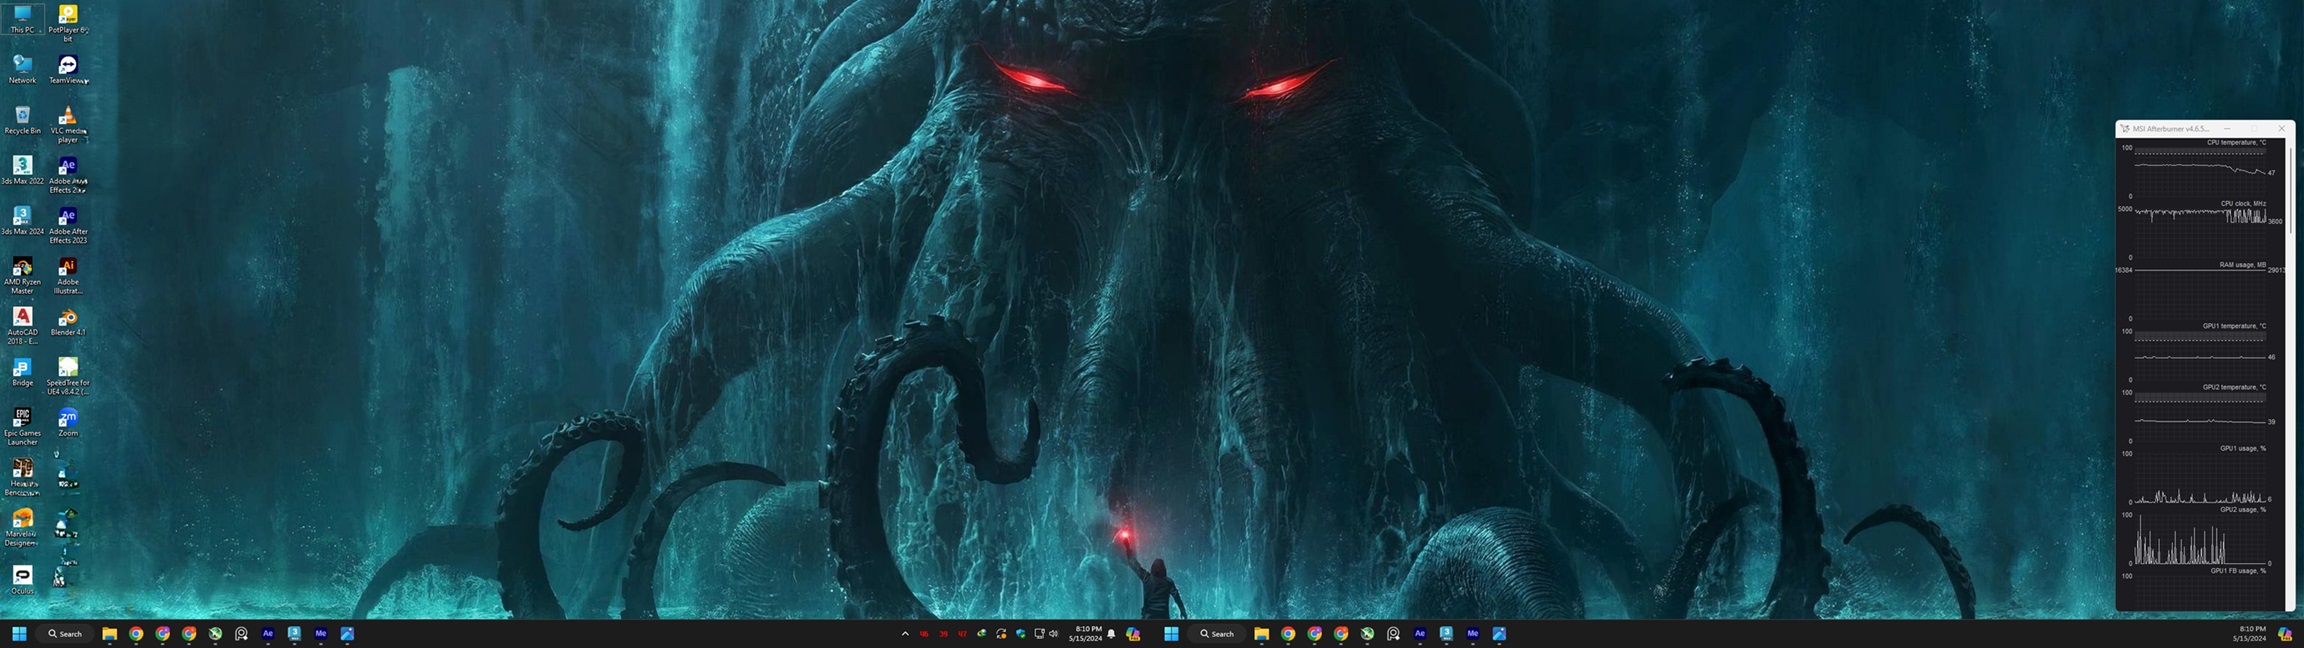This screenshot has width=2304, height=648.
Task: Click the red 46 temperature tray icon
Action: point(924,634)
